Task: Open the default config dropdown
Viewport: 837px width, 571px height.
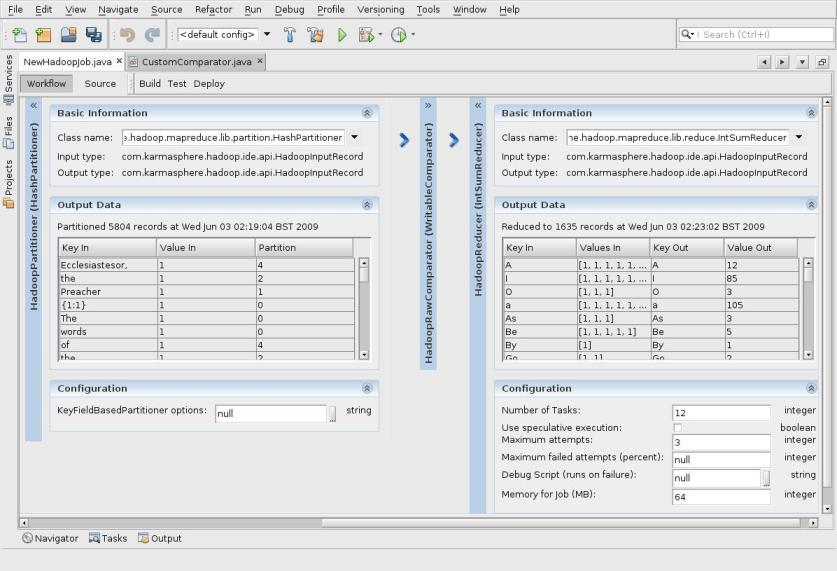Action: coord(267,34)
